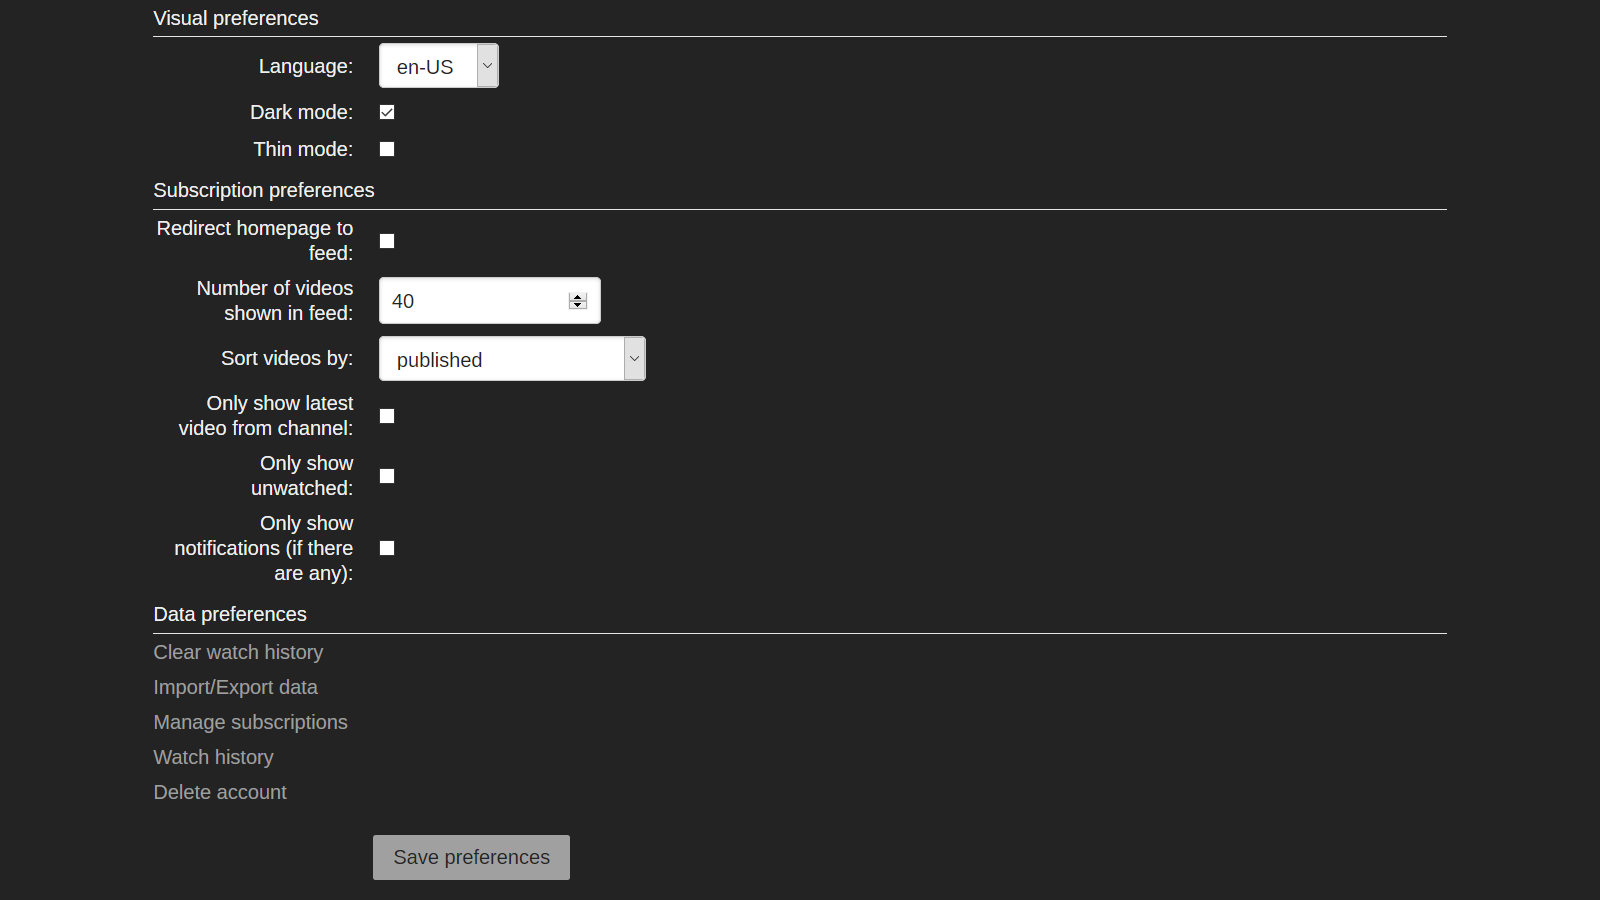This screenshot has width=1600, height=900.
Task: Open Manage subscriptions link
Action: click(x=250, y=722)
